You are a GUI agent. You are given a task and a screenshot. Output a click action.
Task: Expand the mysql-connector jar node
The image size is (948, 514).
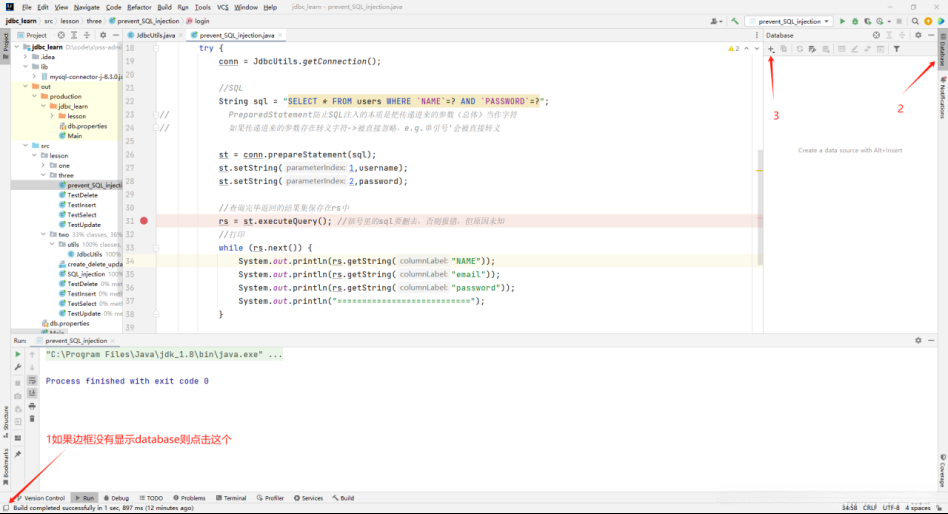(34, 77)
